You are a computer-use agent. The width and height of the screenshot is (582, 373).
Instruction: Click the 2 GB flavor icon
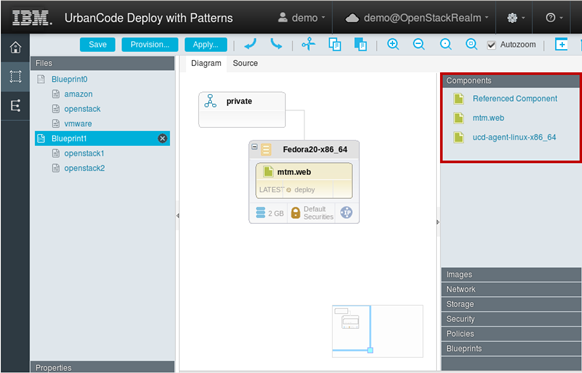pyautogui.click(x=261, y=213)
